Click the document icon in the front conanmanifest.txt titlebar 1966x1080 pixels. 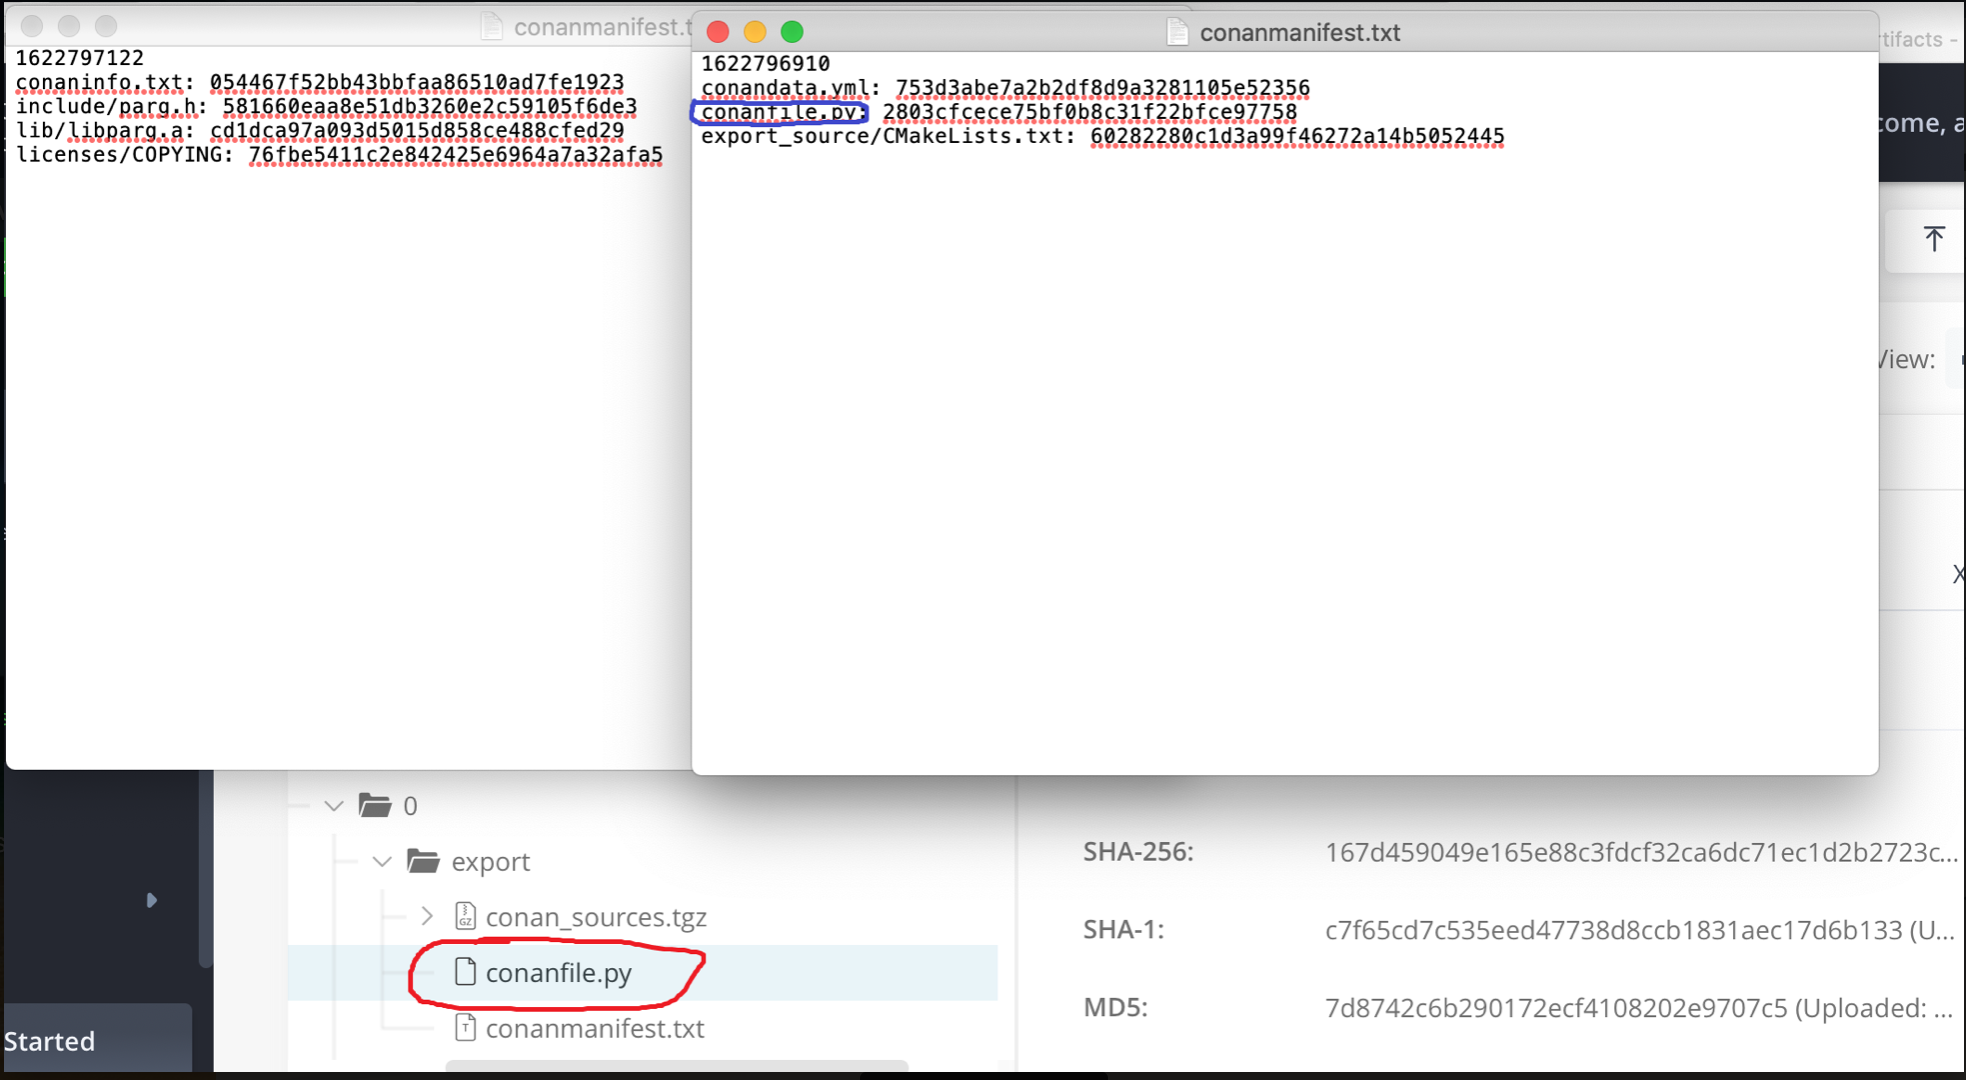point(1176,32)
